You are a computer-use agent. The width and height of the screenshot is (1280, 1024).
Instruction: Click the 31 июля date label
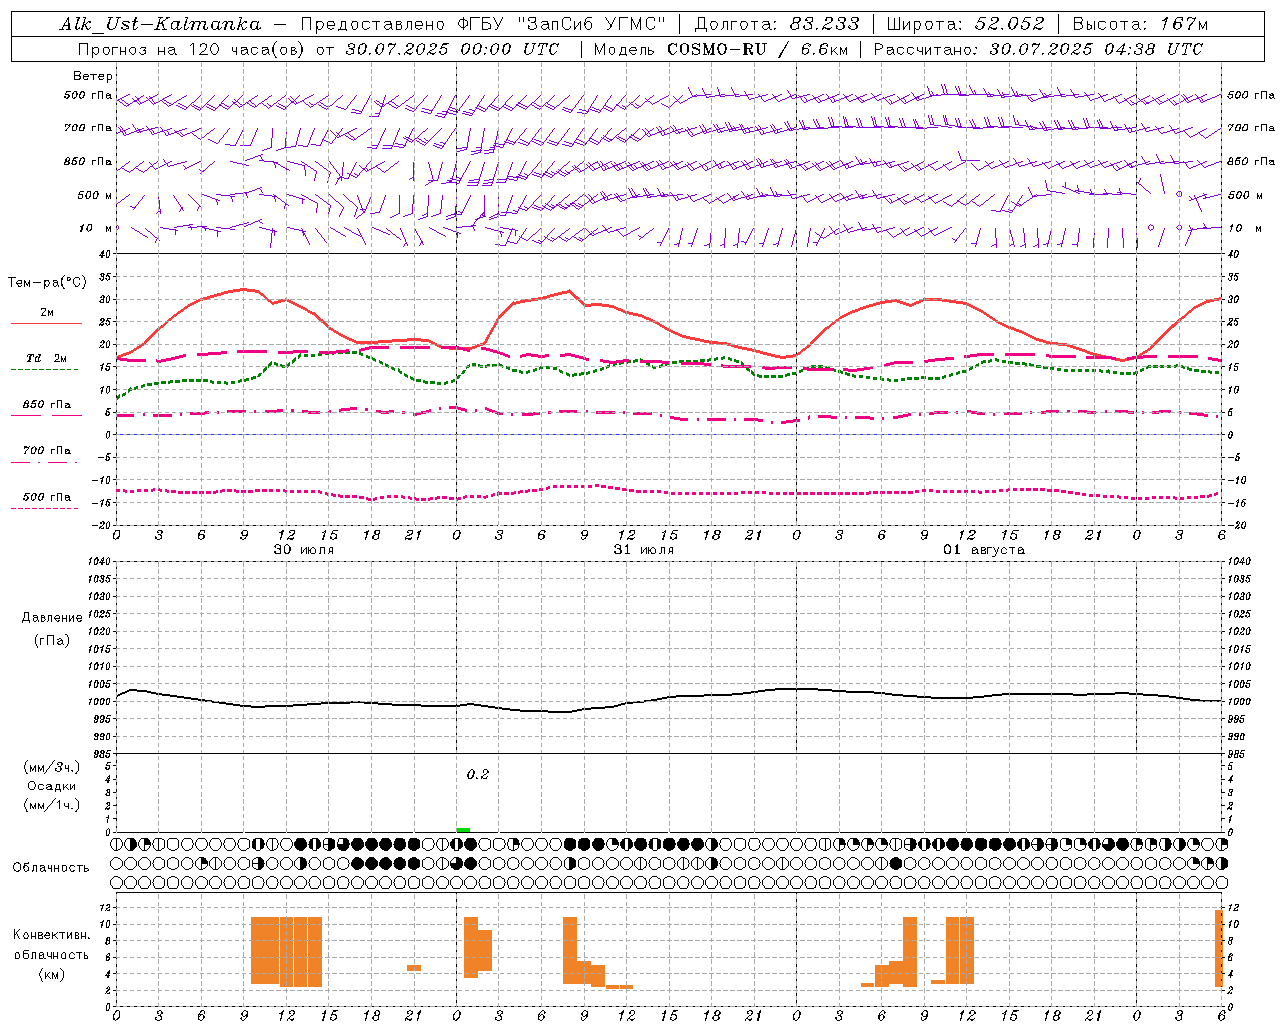tap(644, 550)
